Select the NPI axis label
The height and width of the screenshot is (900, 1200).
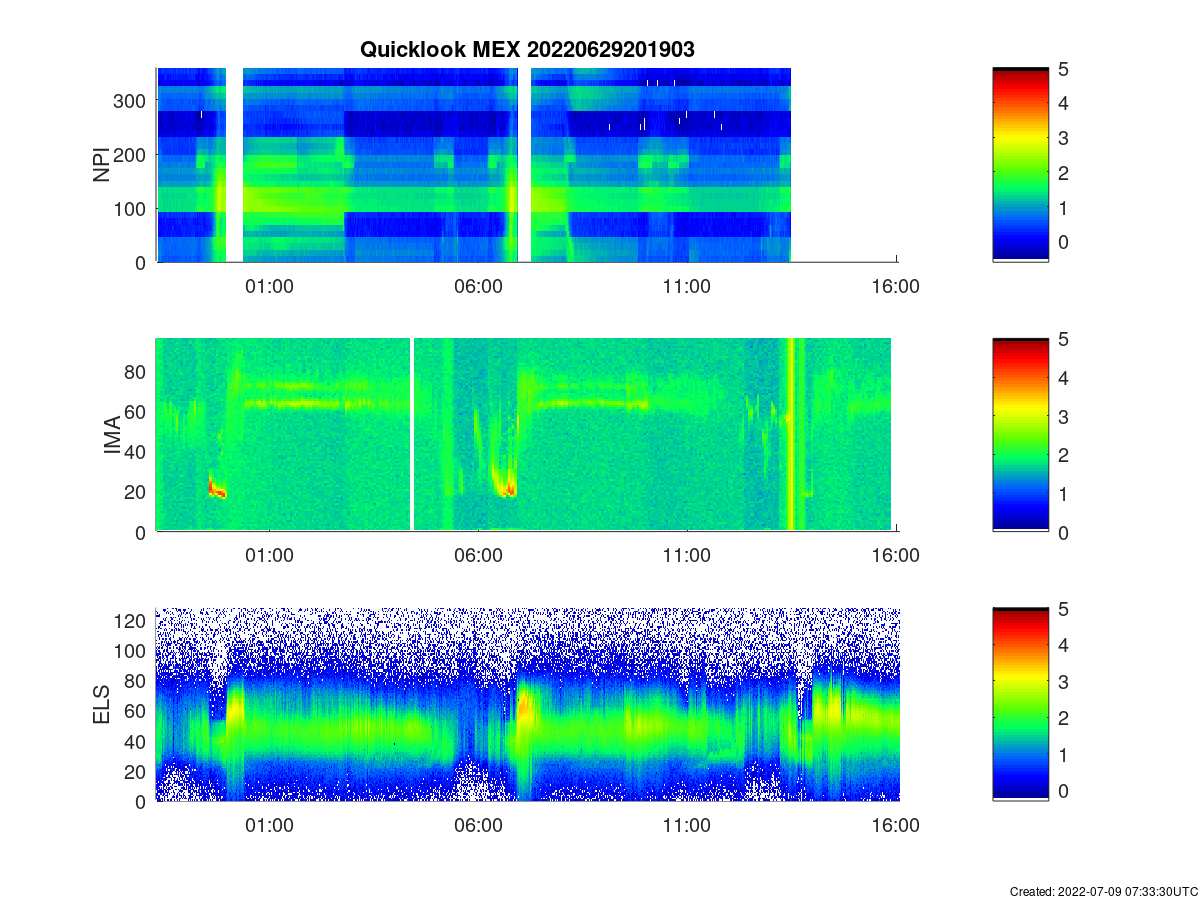click(102, 165)
